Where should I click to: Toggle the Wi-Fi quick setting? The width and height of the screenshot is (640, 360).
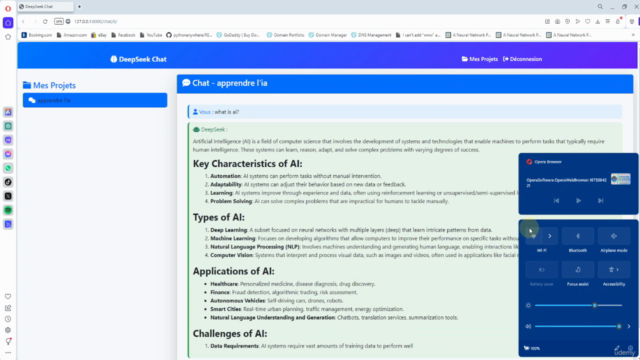(x=533, y=236)
